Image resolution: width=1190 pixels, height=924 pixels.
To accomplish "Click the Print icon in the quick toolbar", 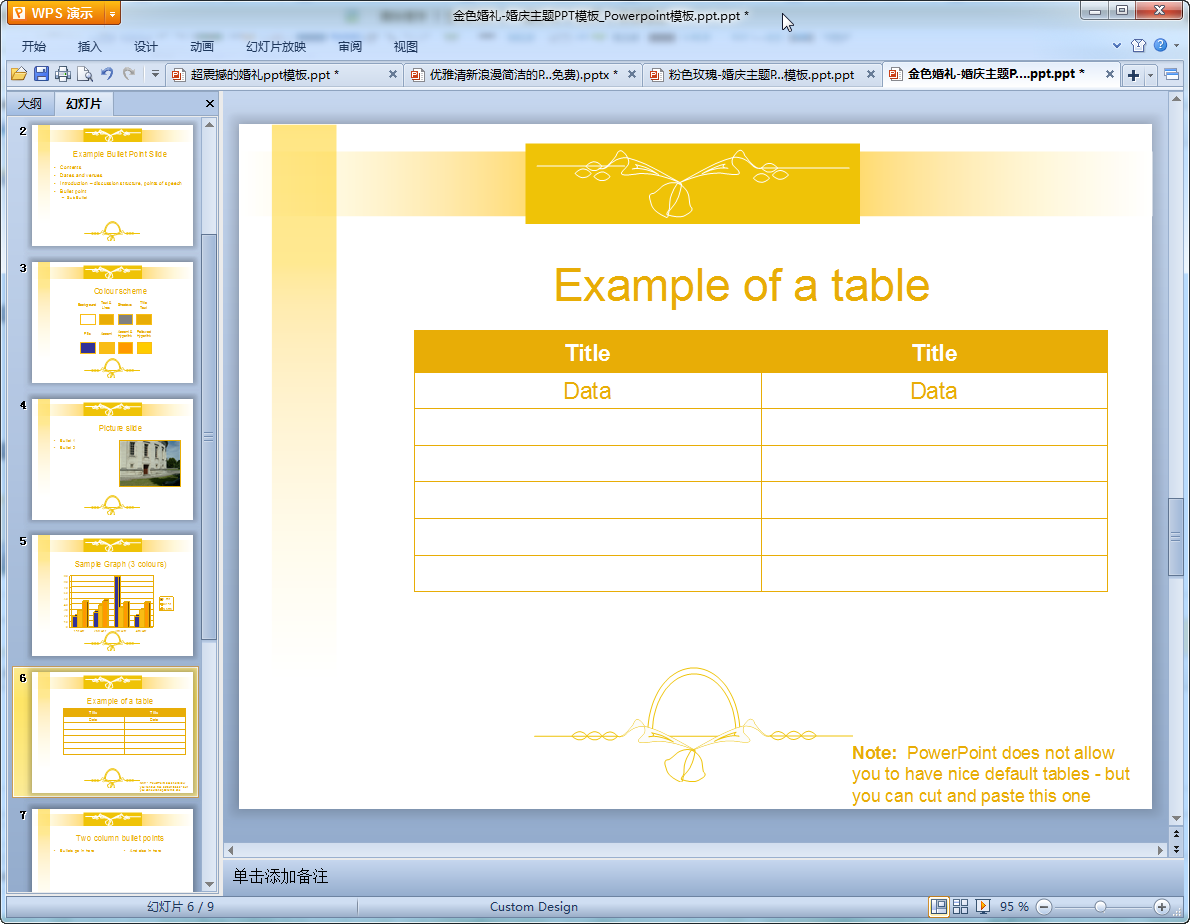I will pos(63,74).
